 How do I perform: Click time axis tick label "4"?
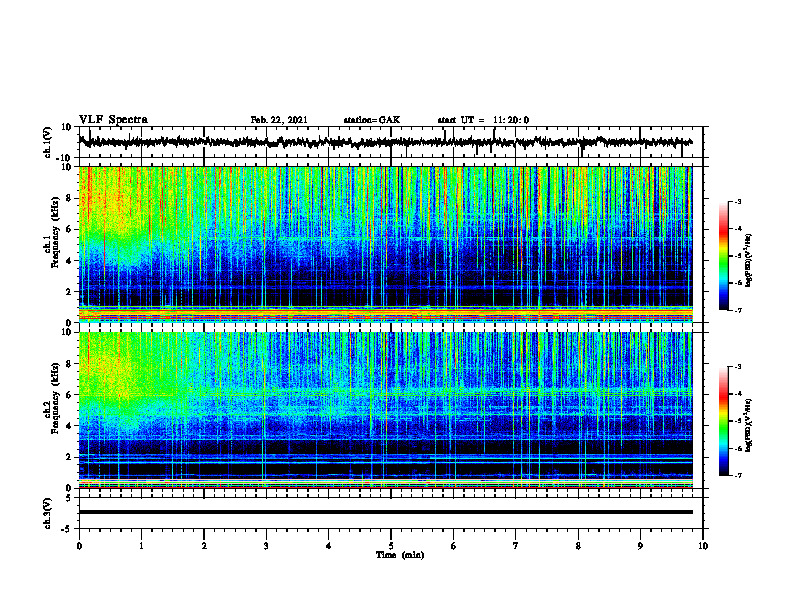[x=329, y=546]
